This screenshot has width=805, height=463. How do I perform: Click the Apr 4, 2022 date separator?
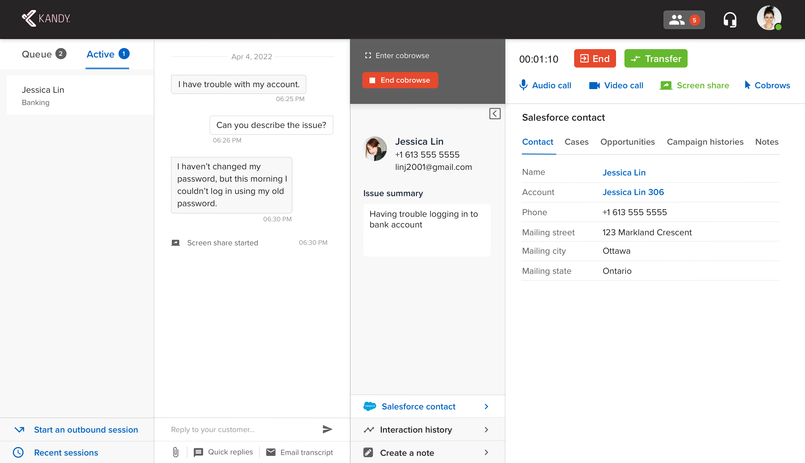pos(252,56)
